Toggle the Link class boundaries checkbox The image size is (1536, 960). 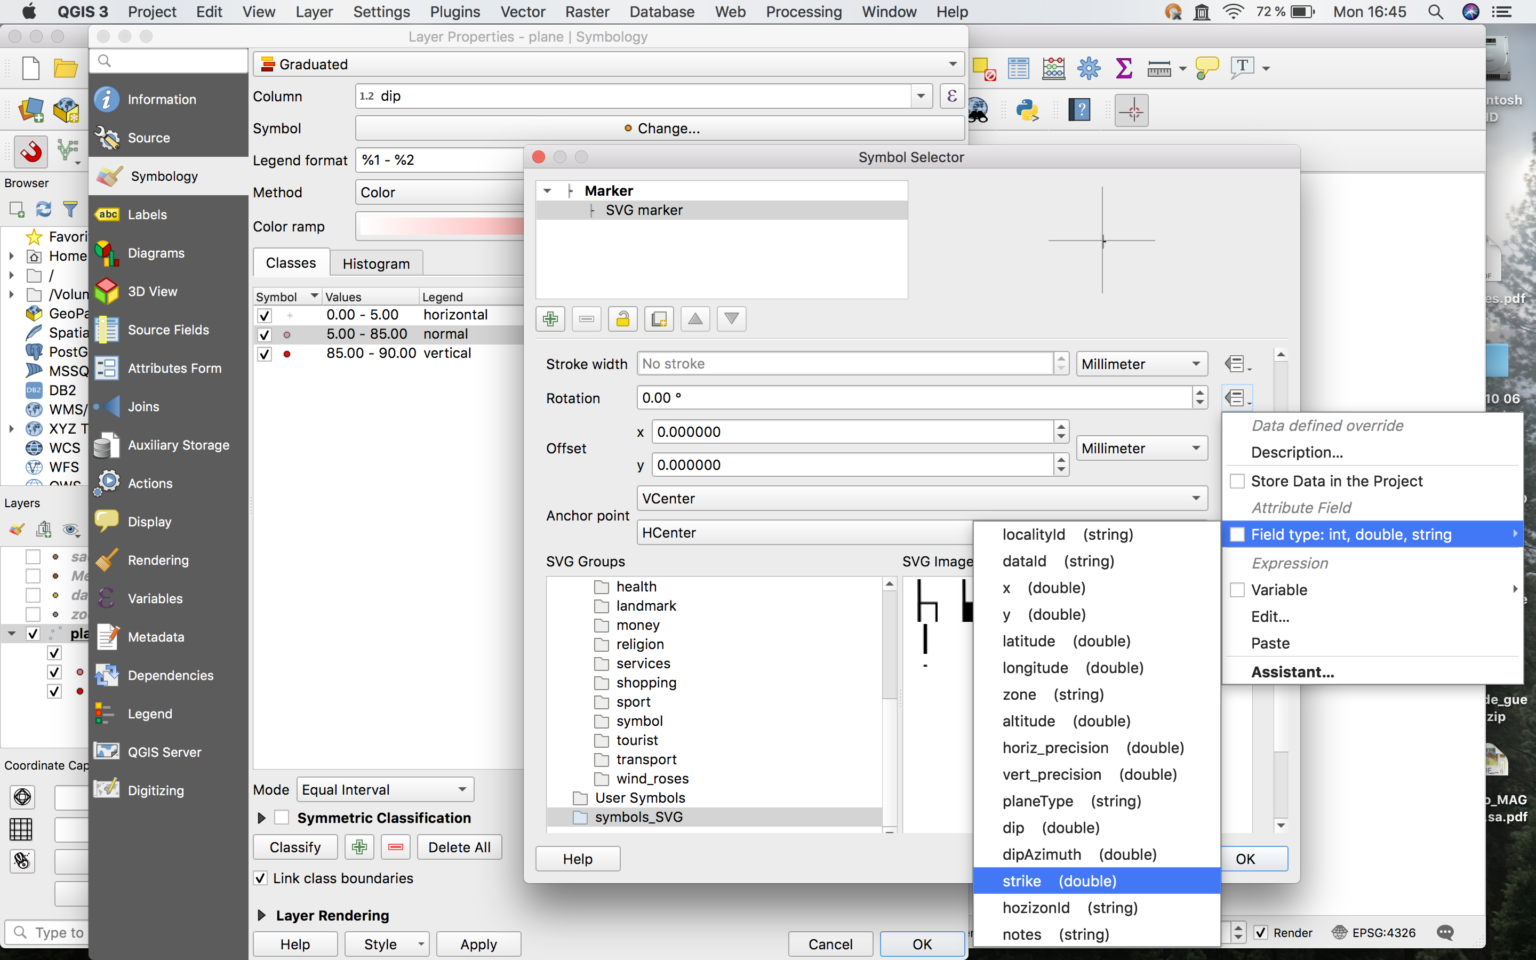pyautogui.click(x=261, y=878)
